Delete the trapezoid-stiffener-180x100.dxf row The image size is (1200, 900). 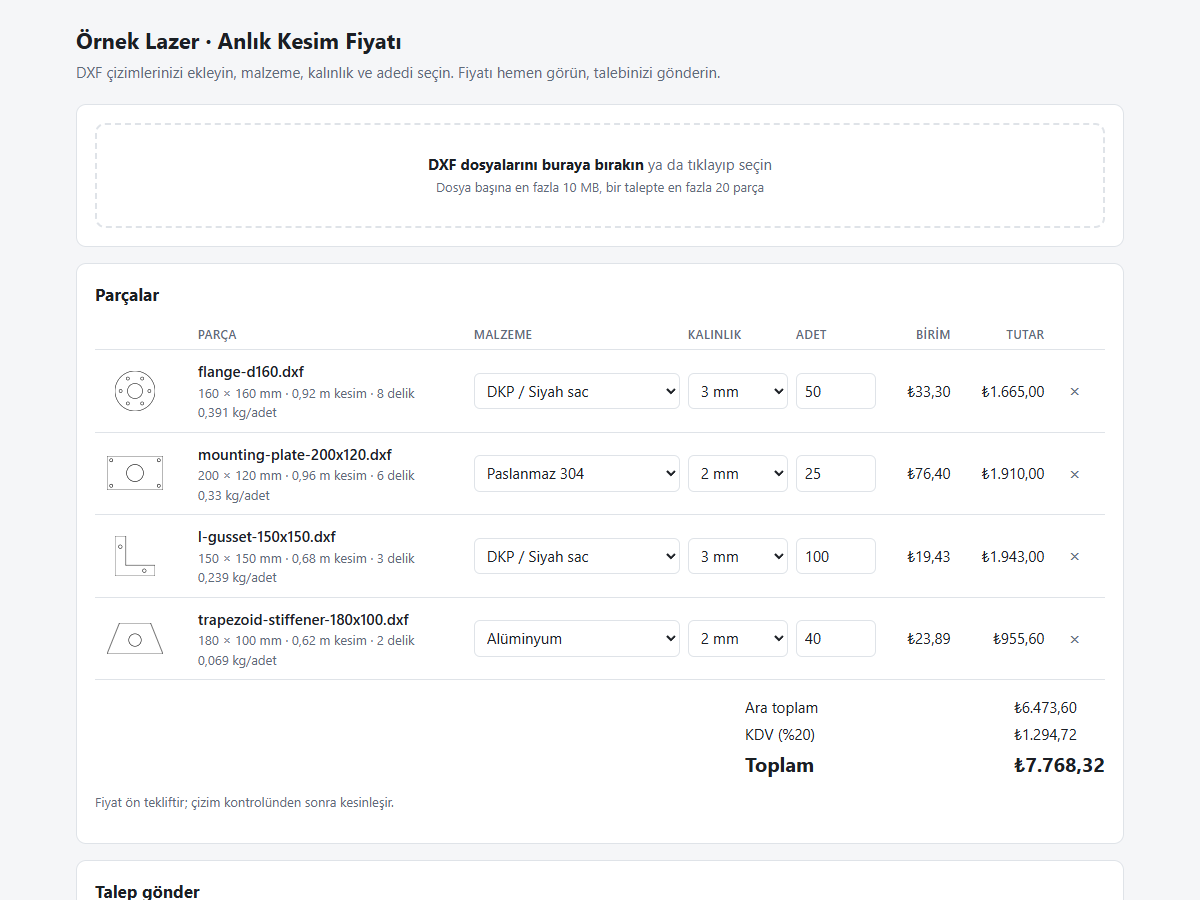[x=1075, y=639]
